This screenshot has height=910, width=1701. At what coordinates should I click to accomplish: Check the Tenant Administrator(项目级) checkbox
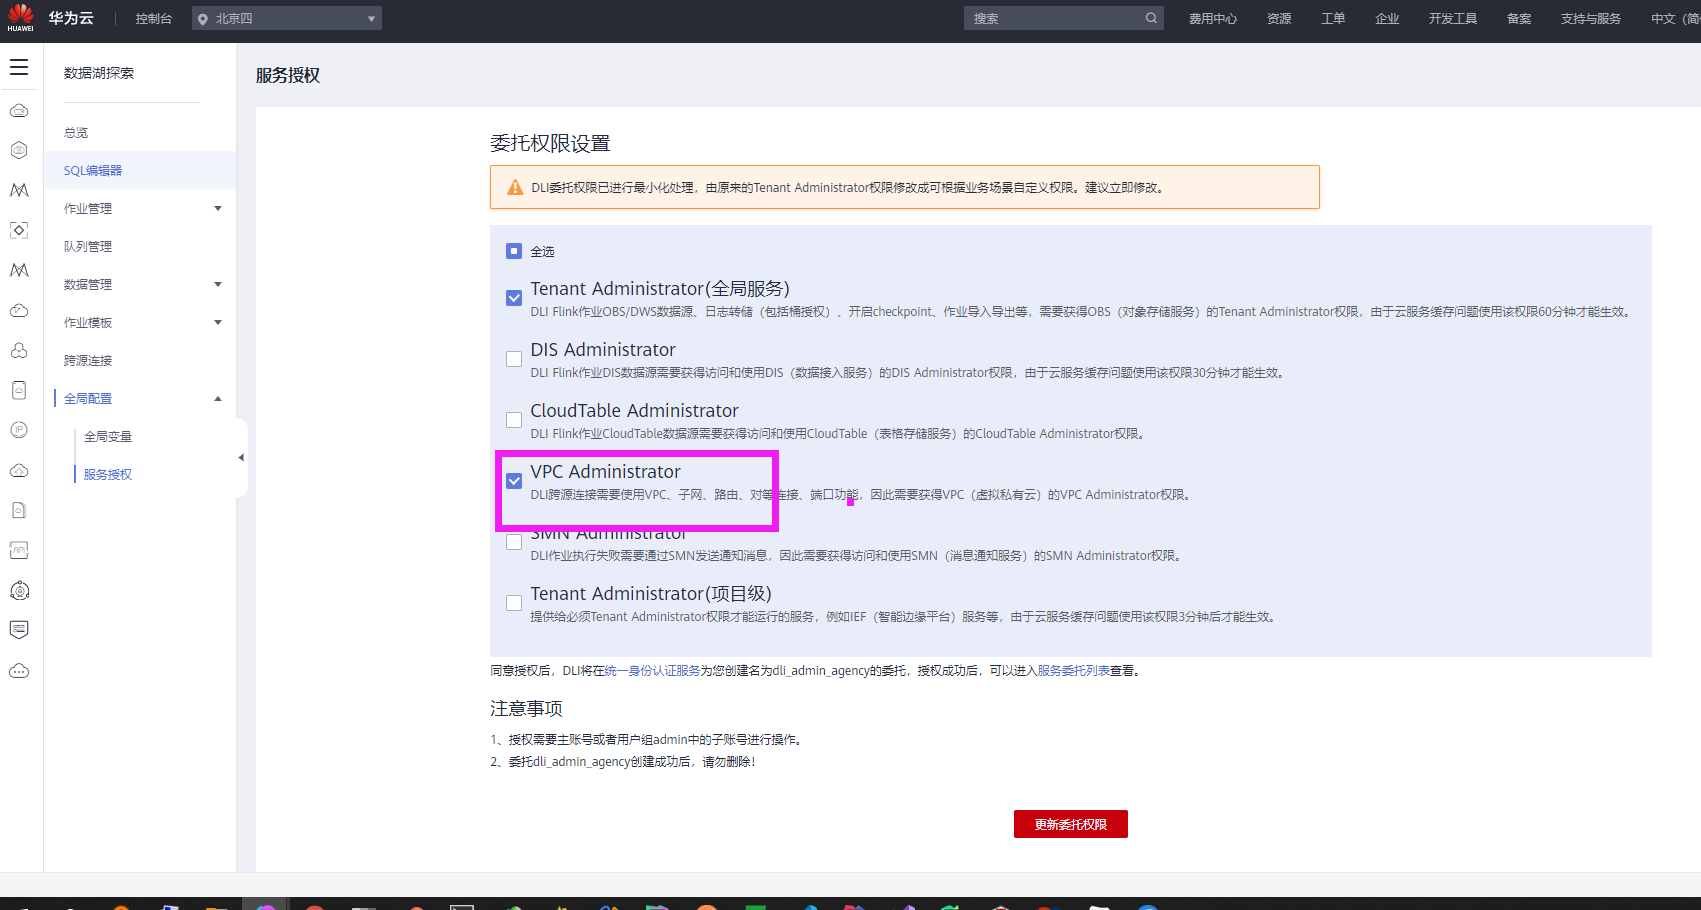(x=514, y=603)
